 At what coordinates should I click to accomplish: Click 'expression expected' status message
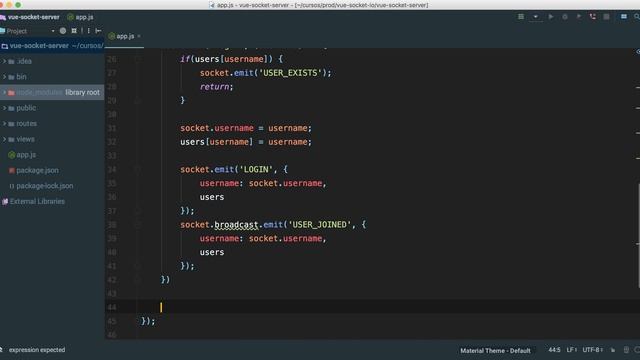point(37,350)
